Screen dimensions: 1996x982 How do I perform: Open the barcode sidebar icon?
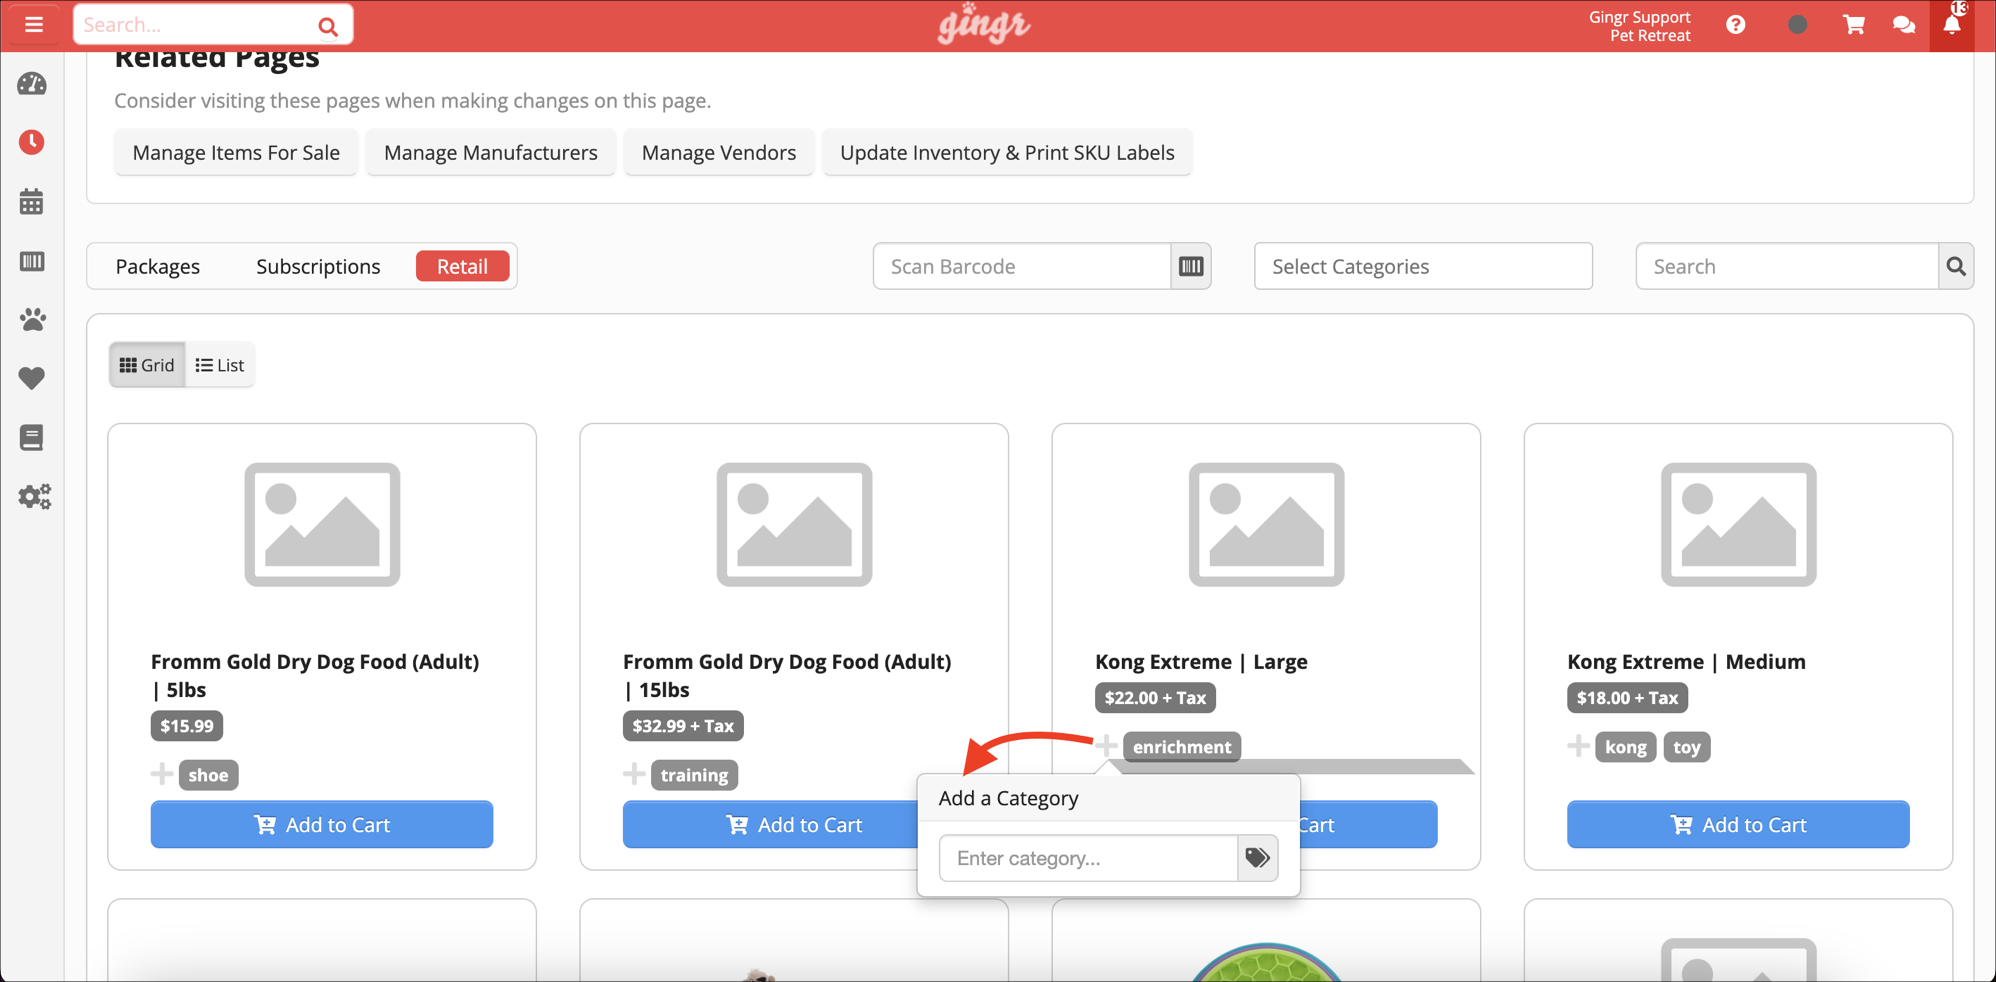click(32, 261)
